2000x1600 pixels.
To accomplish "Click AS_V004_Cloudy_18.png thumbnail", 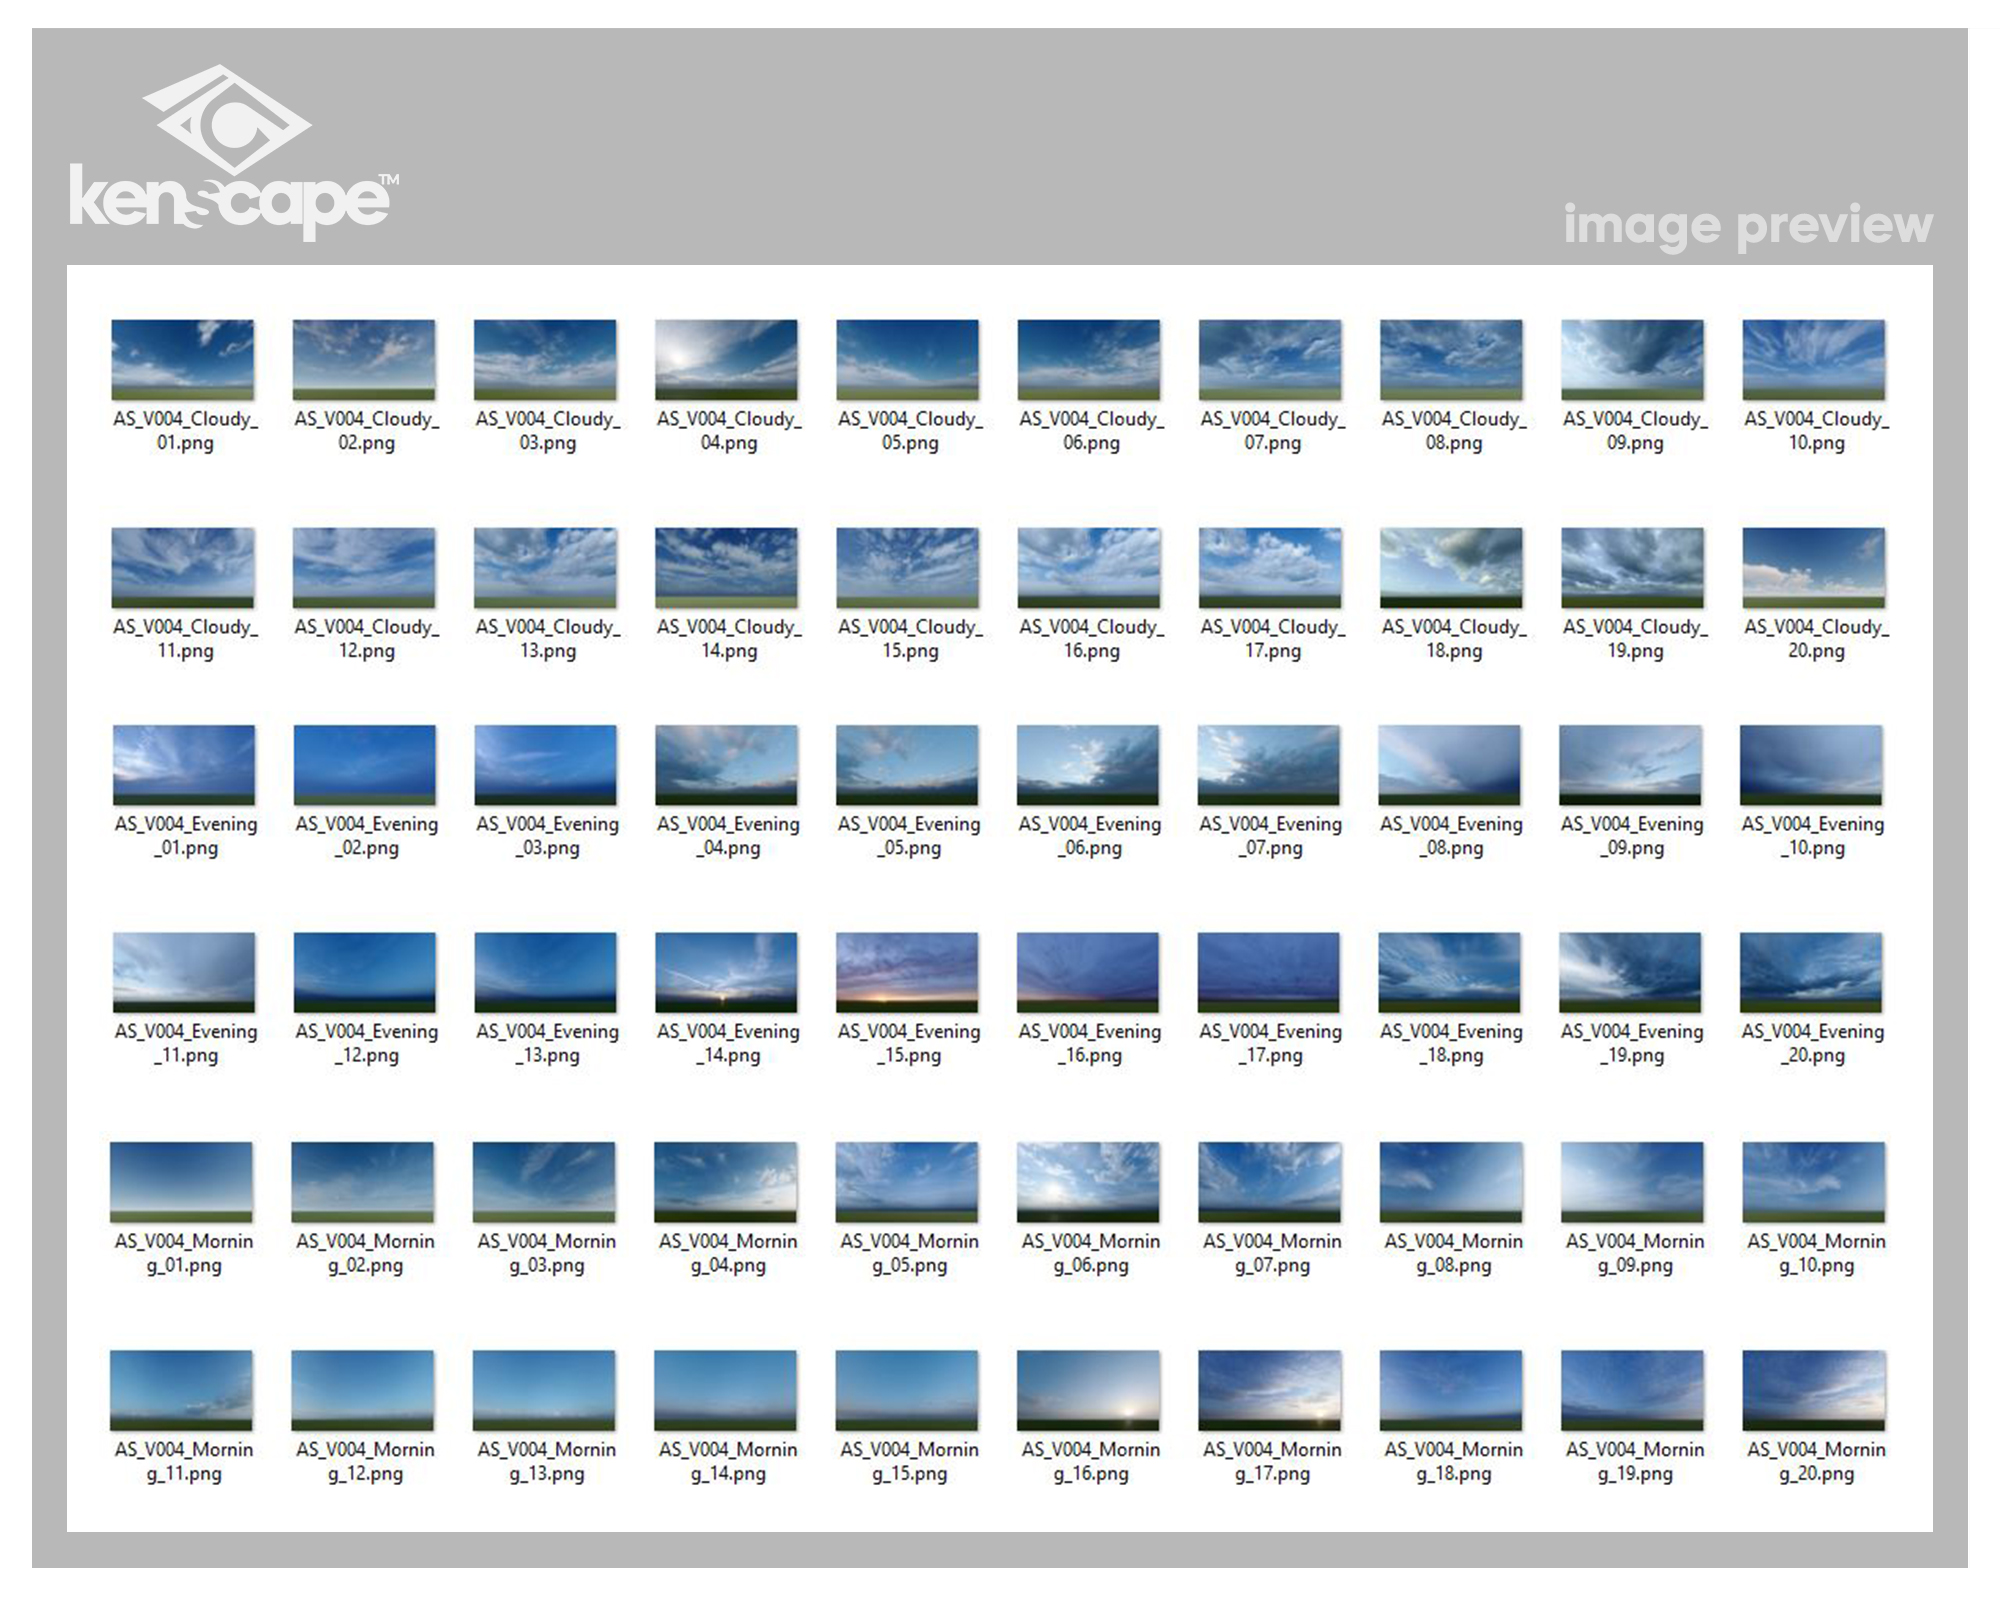I will tap(1451, 568).
